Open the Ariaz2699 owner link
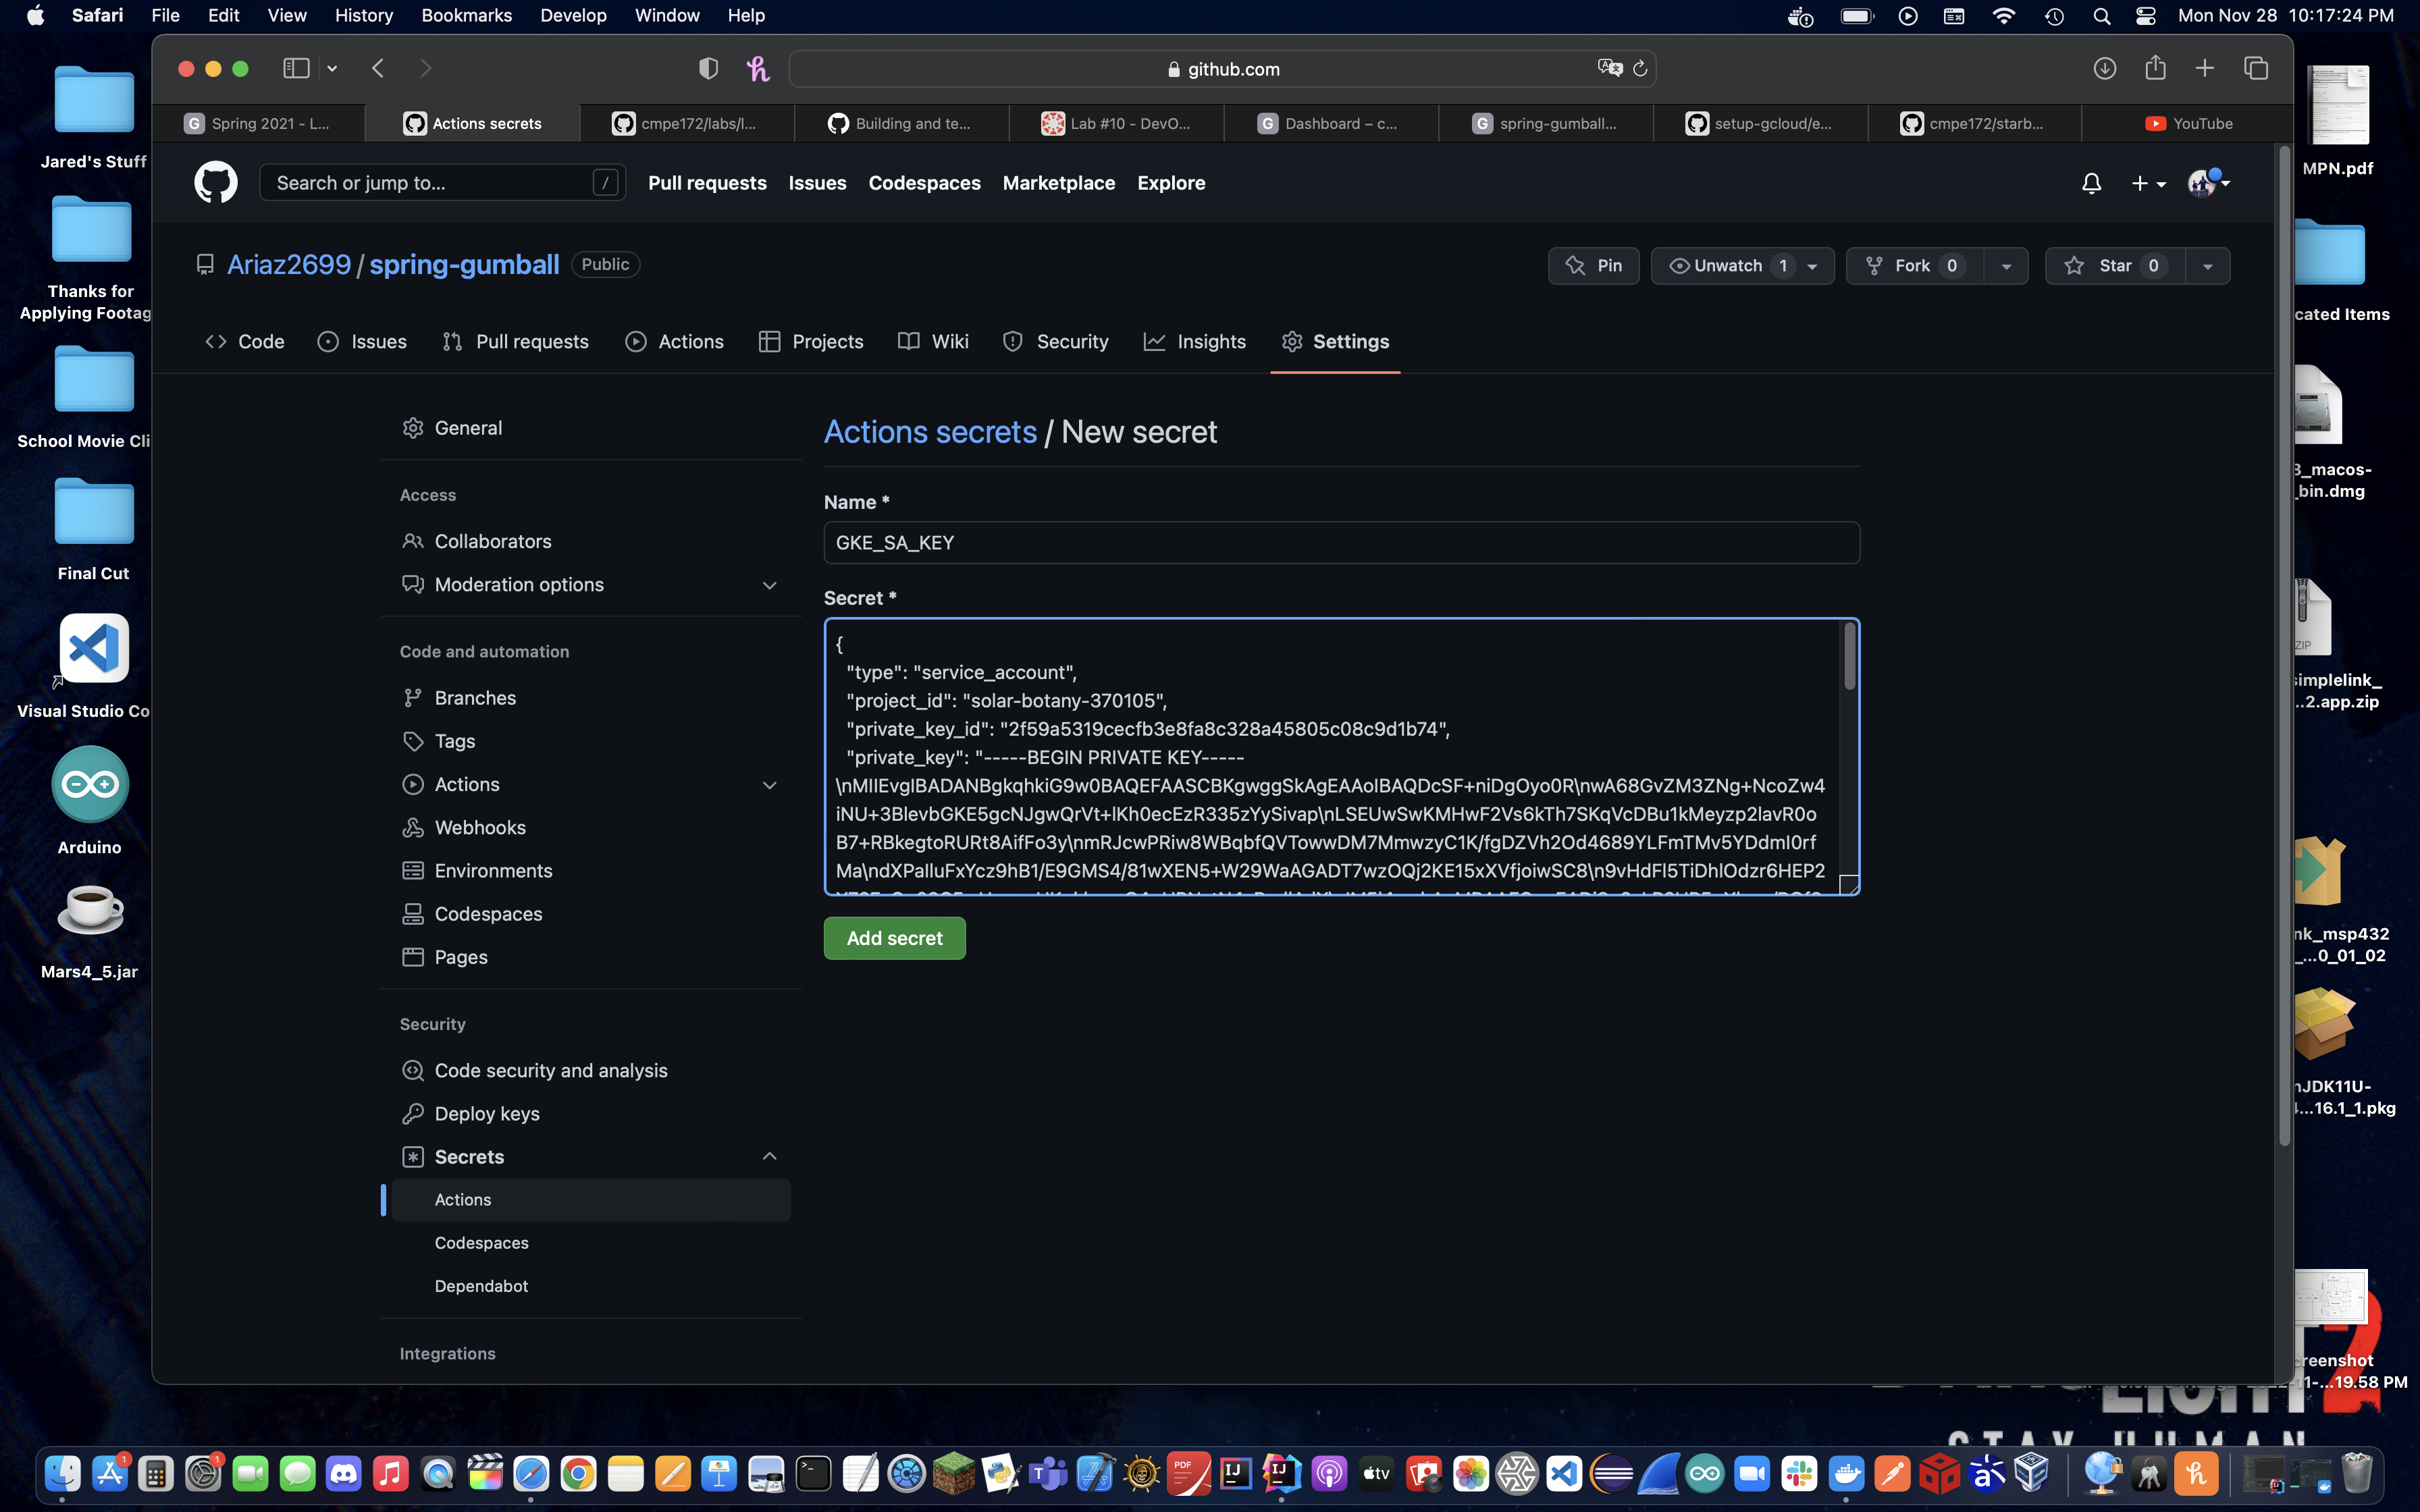The width and height of the screenshot is (2420, 1512). [289, 265]
